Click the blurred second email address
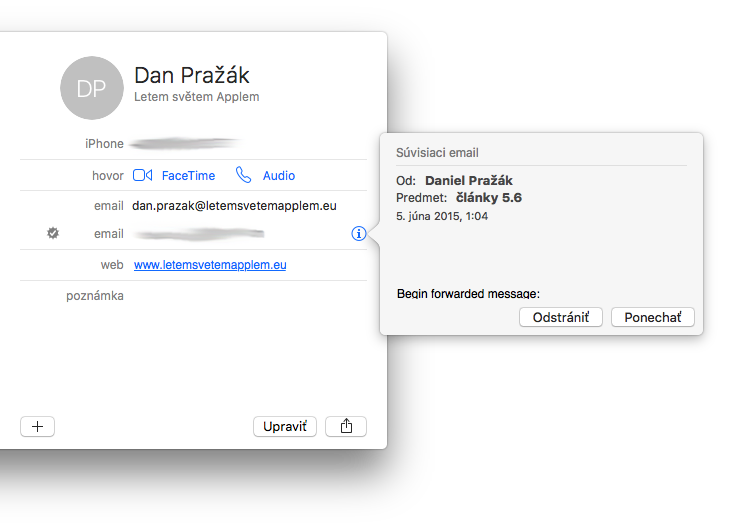Screen dimensions: 733x529 click(198, 234)
